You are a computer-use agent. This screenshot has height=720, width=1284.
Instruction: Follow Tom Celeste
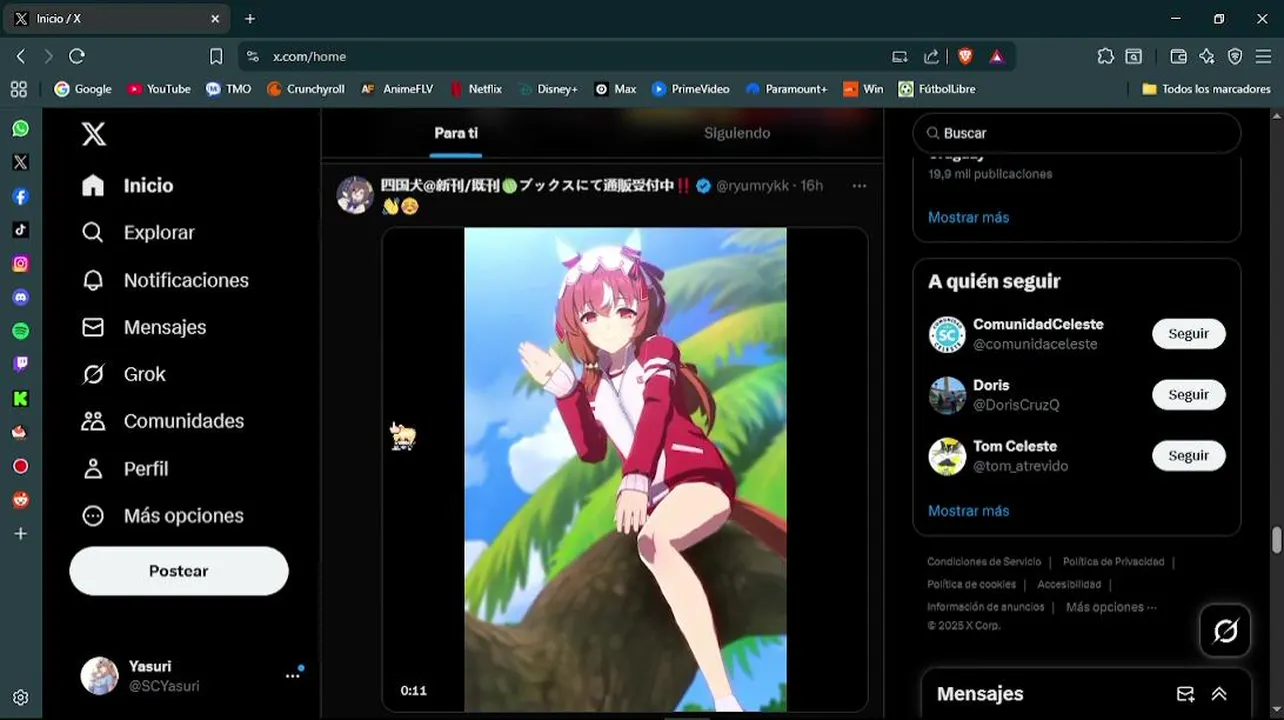(x=1189, y=456)
